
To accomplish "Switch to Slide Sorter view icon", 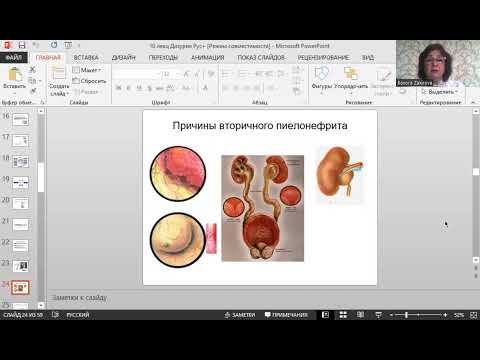I will (x=343, y=315).
